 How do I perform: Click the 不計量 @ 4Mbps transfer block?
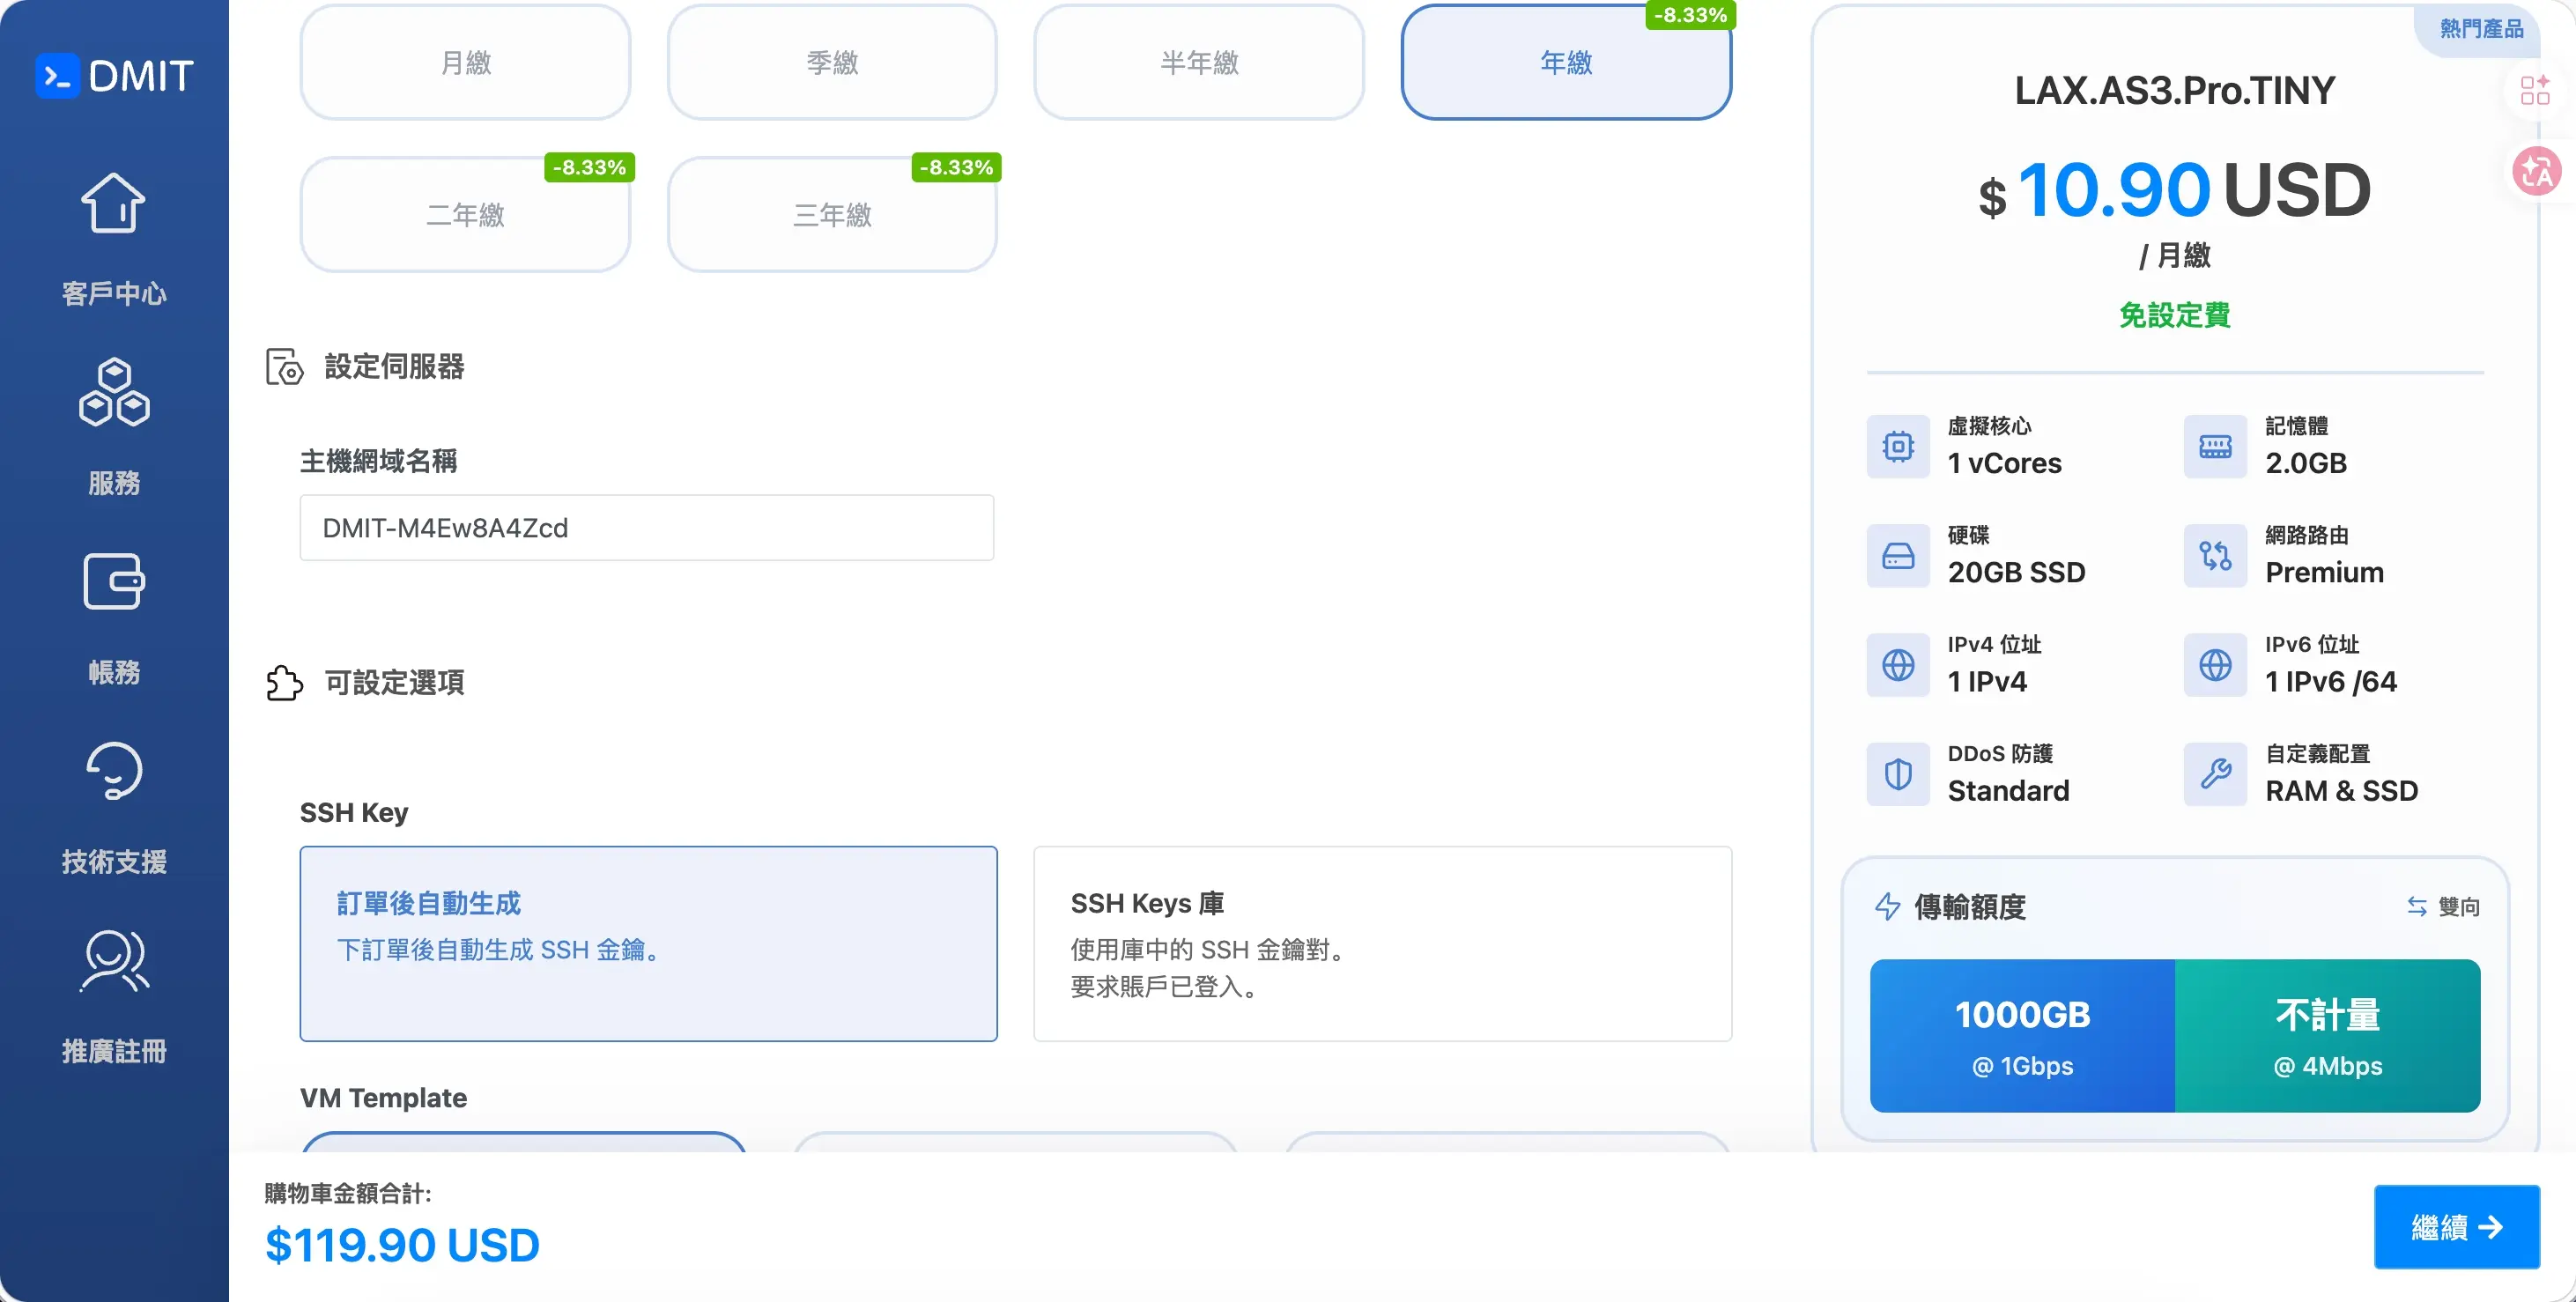coord(2328,1036)
